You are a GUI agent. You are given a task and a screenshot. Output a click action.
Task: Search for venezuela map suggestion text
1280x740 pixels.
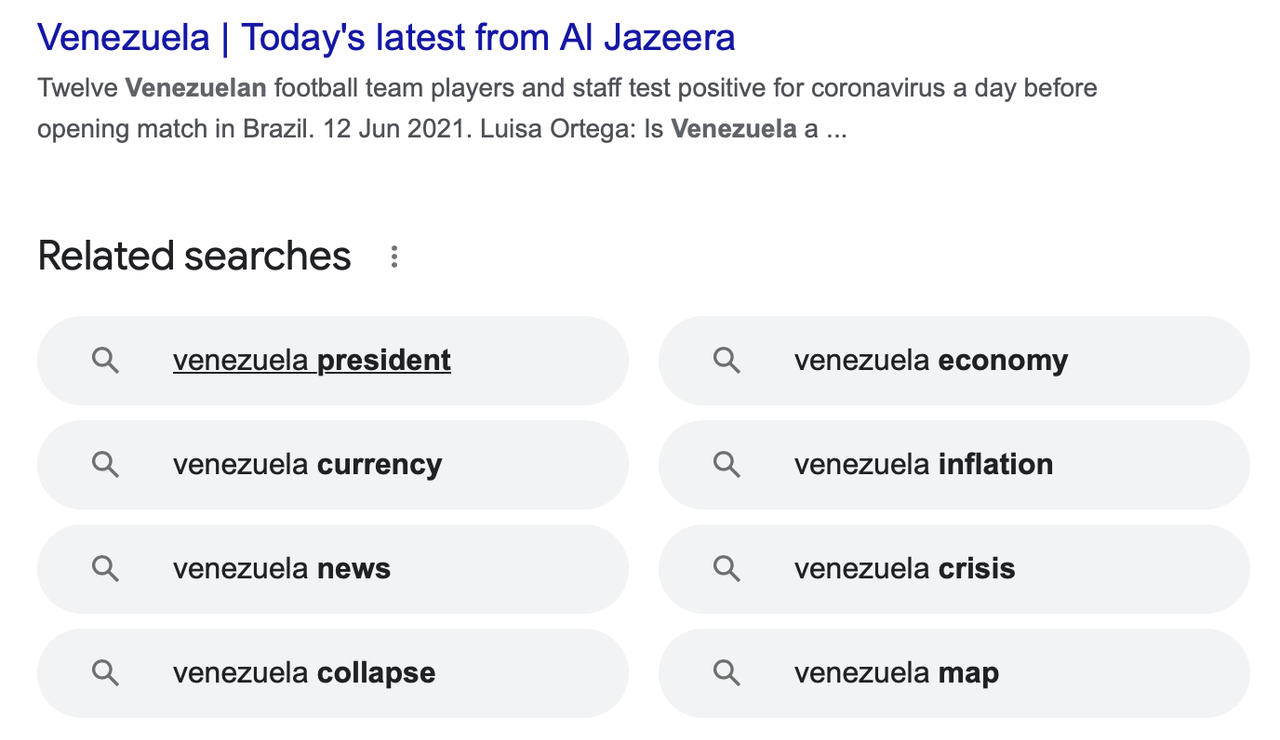coord(897,672)
